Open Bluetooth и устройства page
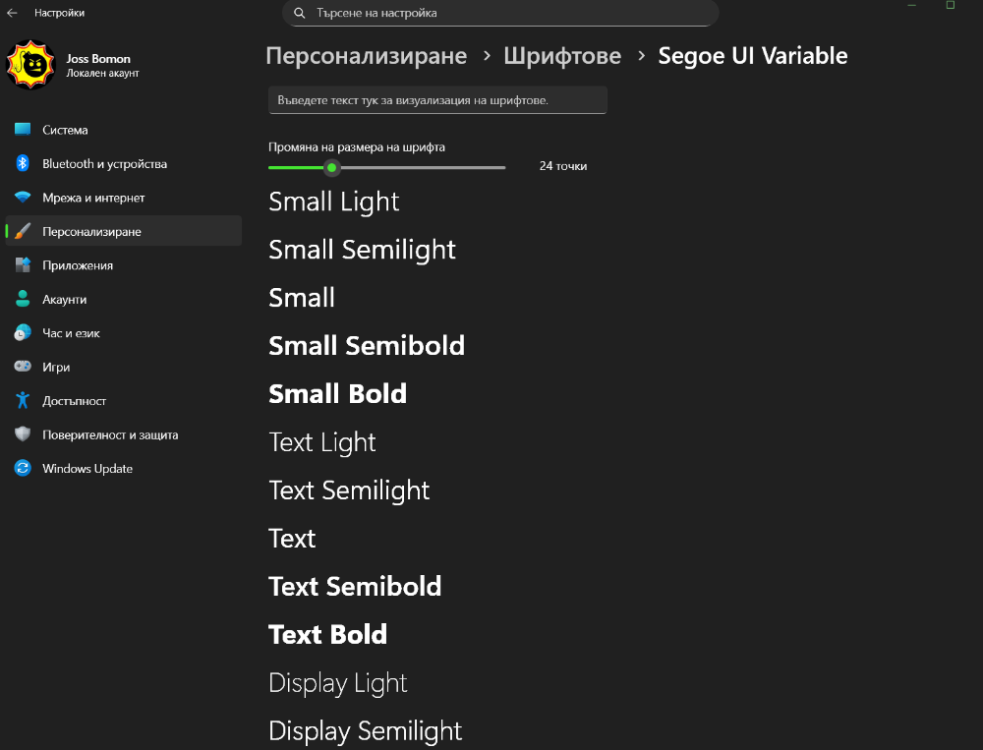The width and height of the screenshot is (983, 750). coord(124,164)
